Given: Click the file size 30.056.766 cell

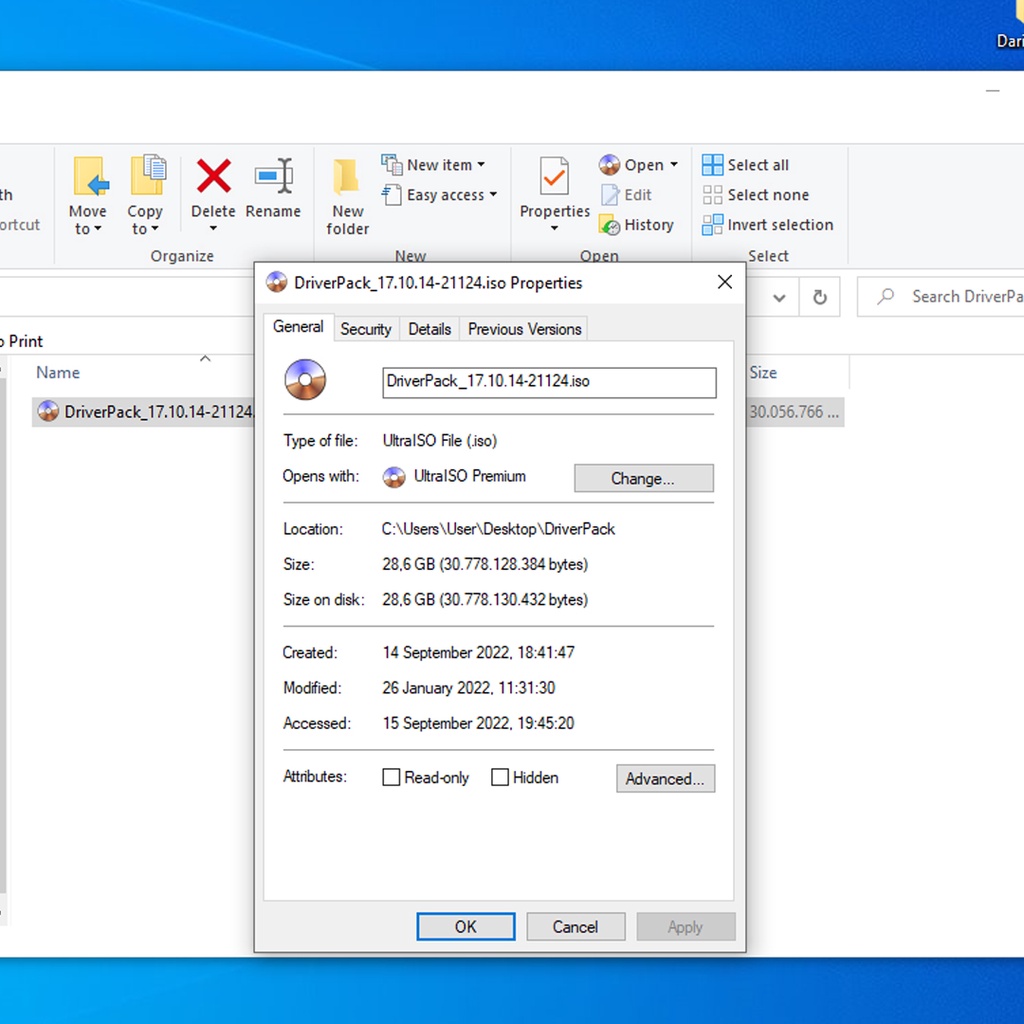Looking at the screenshot, I should pyautogui.click(x=794, y=412).
